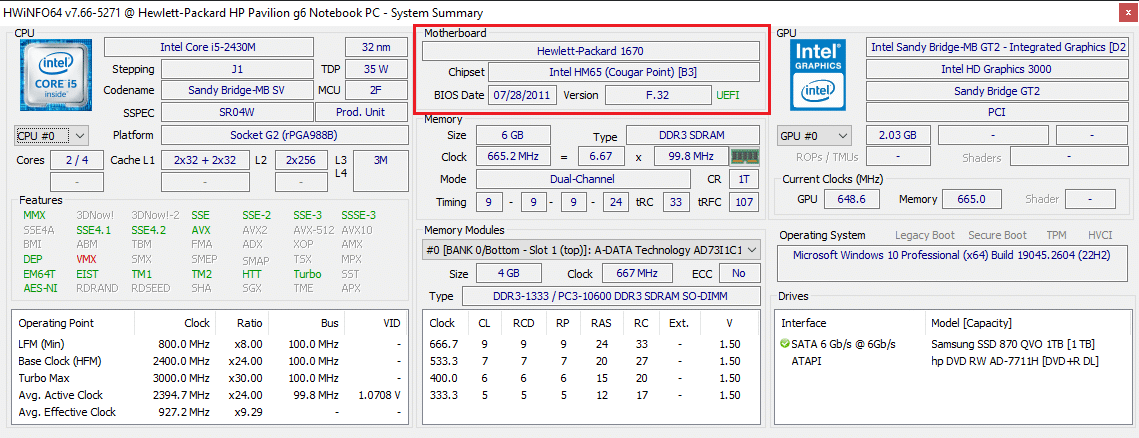Expand the memory module BANK 0 dropdown

click(591, 250)
